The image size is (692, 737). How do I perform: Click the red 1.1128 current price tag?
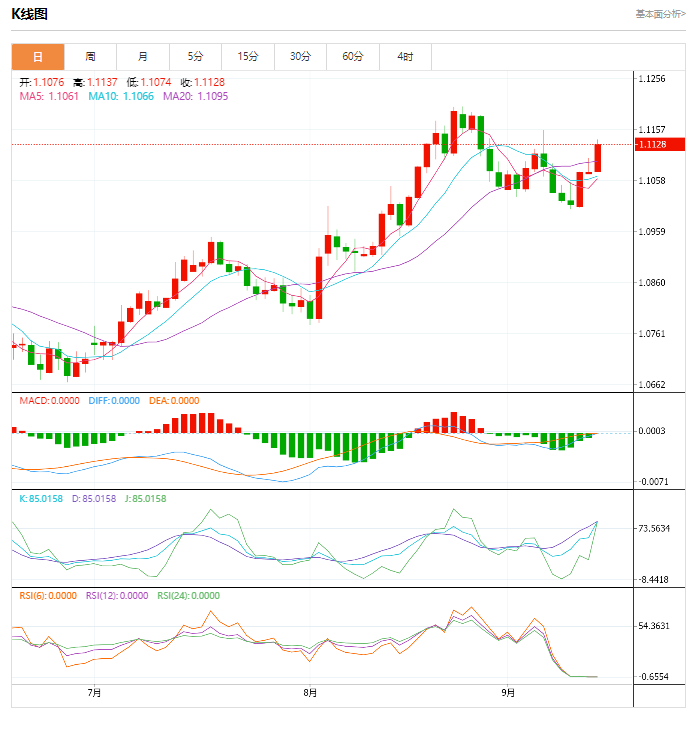pos(660,144)
